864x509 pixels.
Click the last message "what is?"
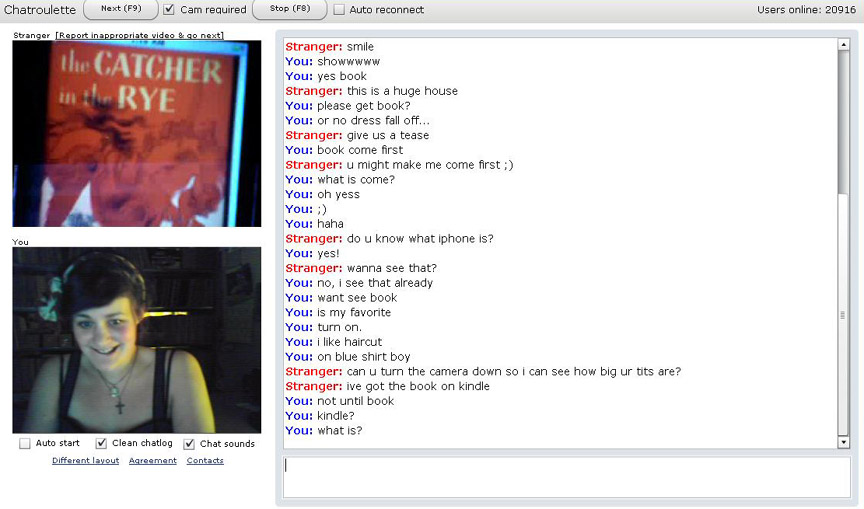tap(340, 430)
